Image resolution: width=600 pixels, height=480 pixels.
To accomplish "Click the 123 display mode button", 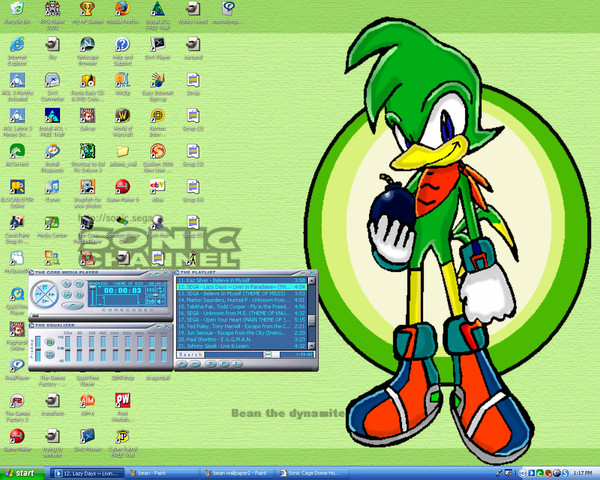I will coord(150,290).
